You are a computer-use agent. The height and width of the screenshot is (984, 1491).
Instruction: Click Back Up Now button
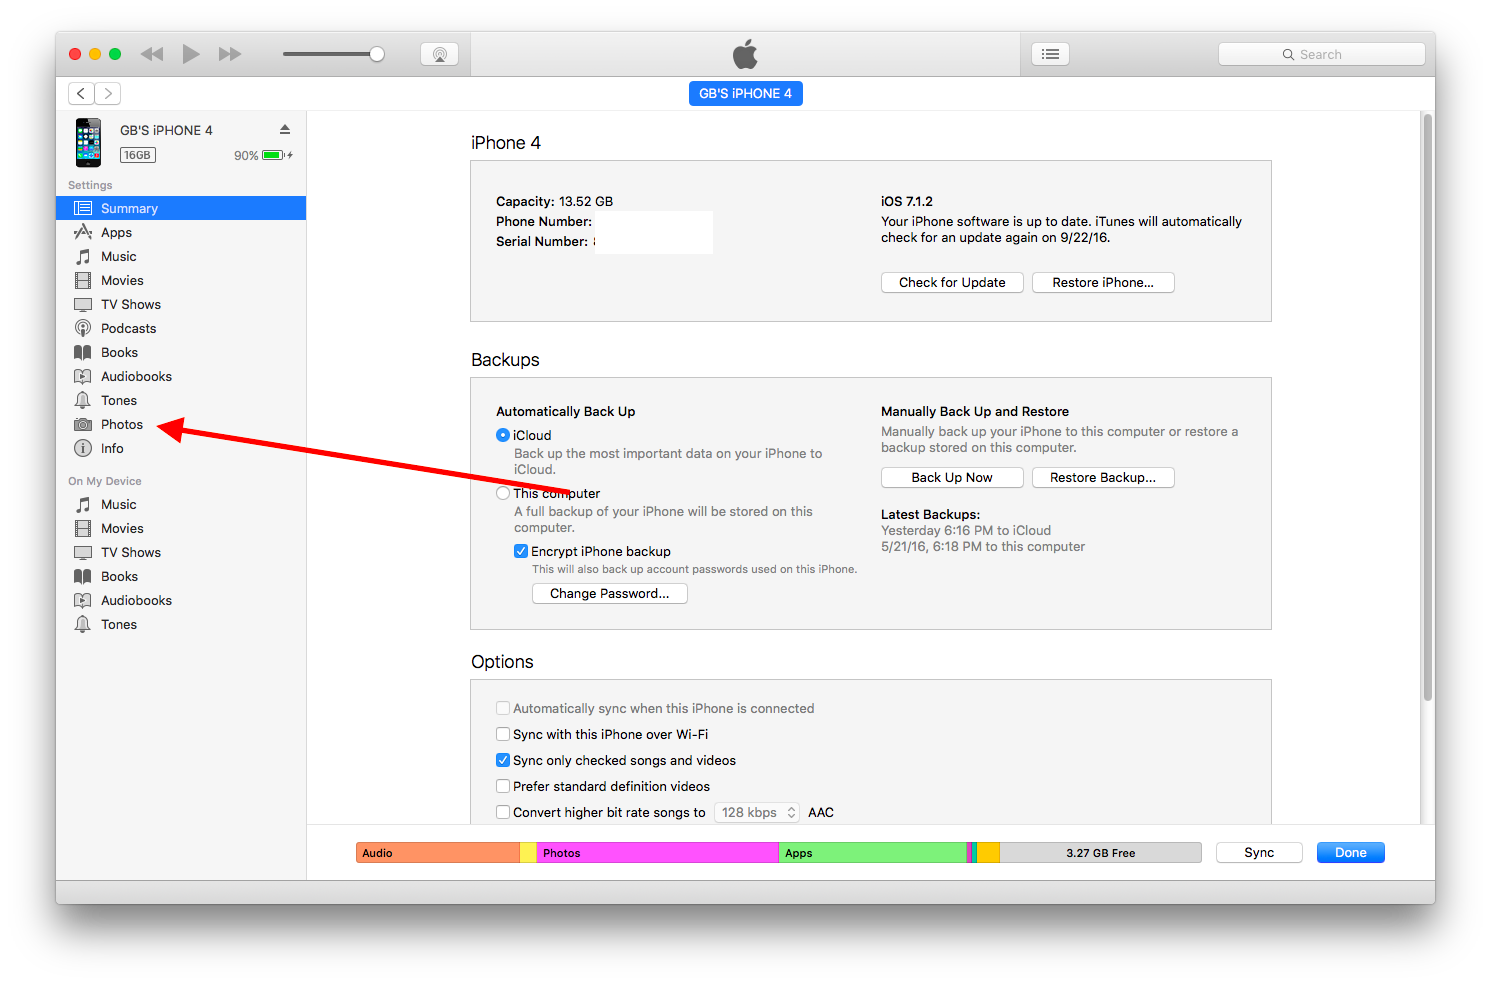click(952, 478)
